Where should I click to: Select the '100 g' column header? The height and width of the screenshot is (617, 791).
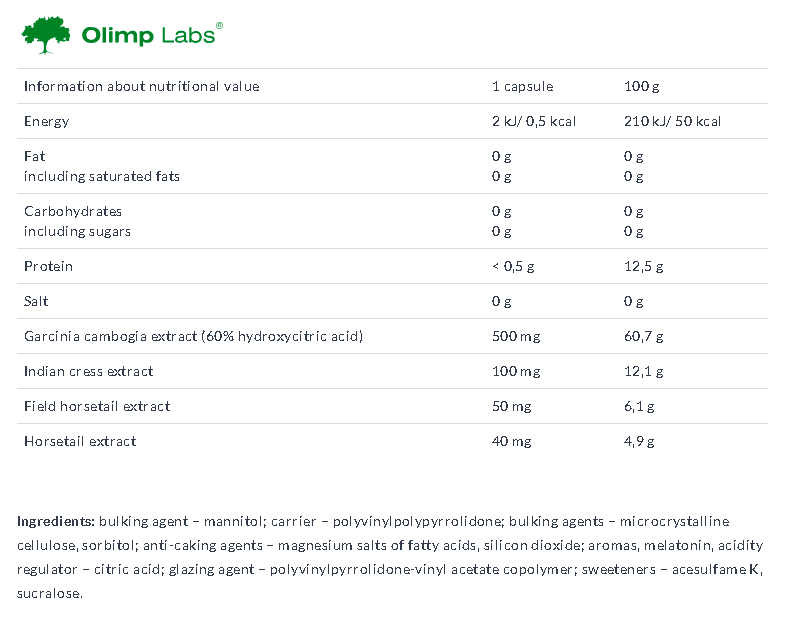pyautogui.click(x=642, y=86)
